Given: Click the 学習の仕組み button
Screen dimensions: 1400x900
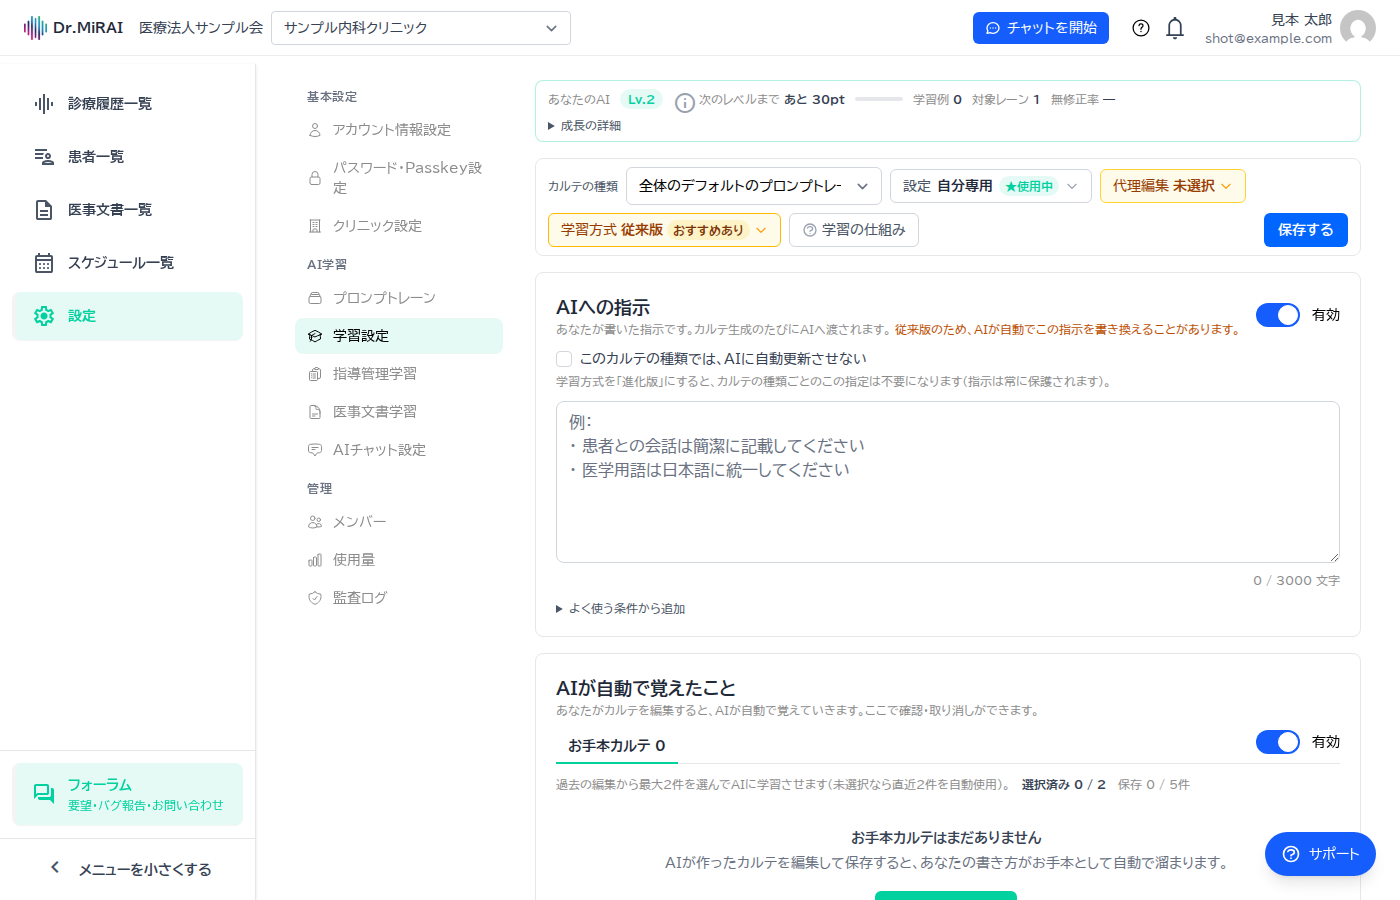Looking at the screenshot, I should (x=854, y=230).
